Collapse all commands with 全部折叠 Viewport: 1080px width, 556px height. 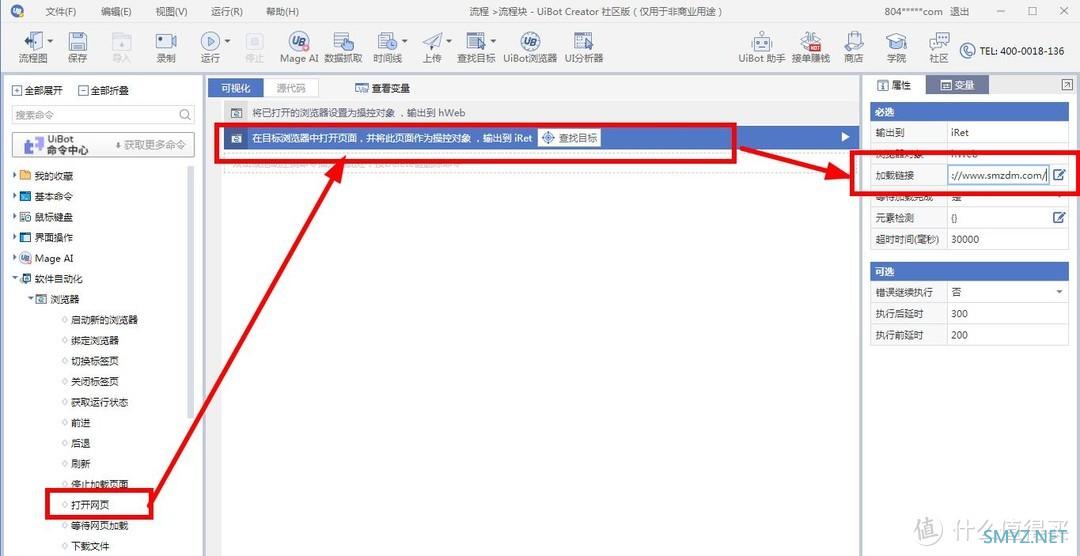pos(103,90)
